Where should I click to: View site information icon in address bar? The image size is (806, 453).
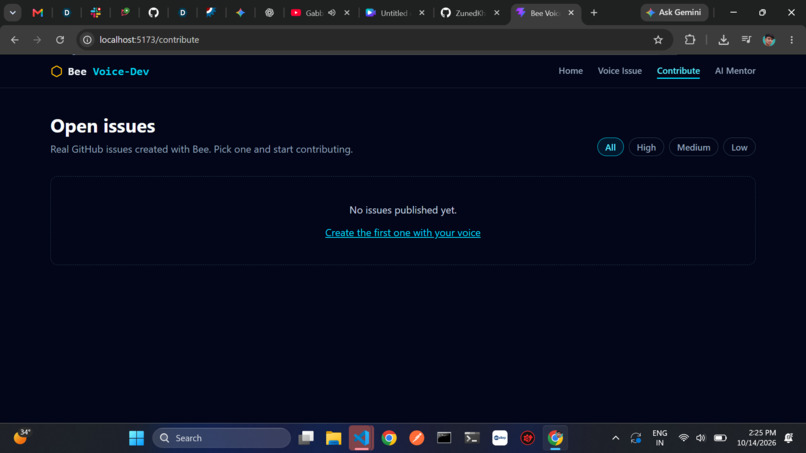[87, 40]
